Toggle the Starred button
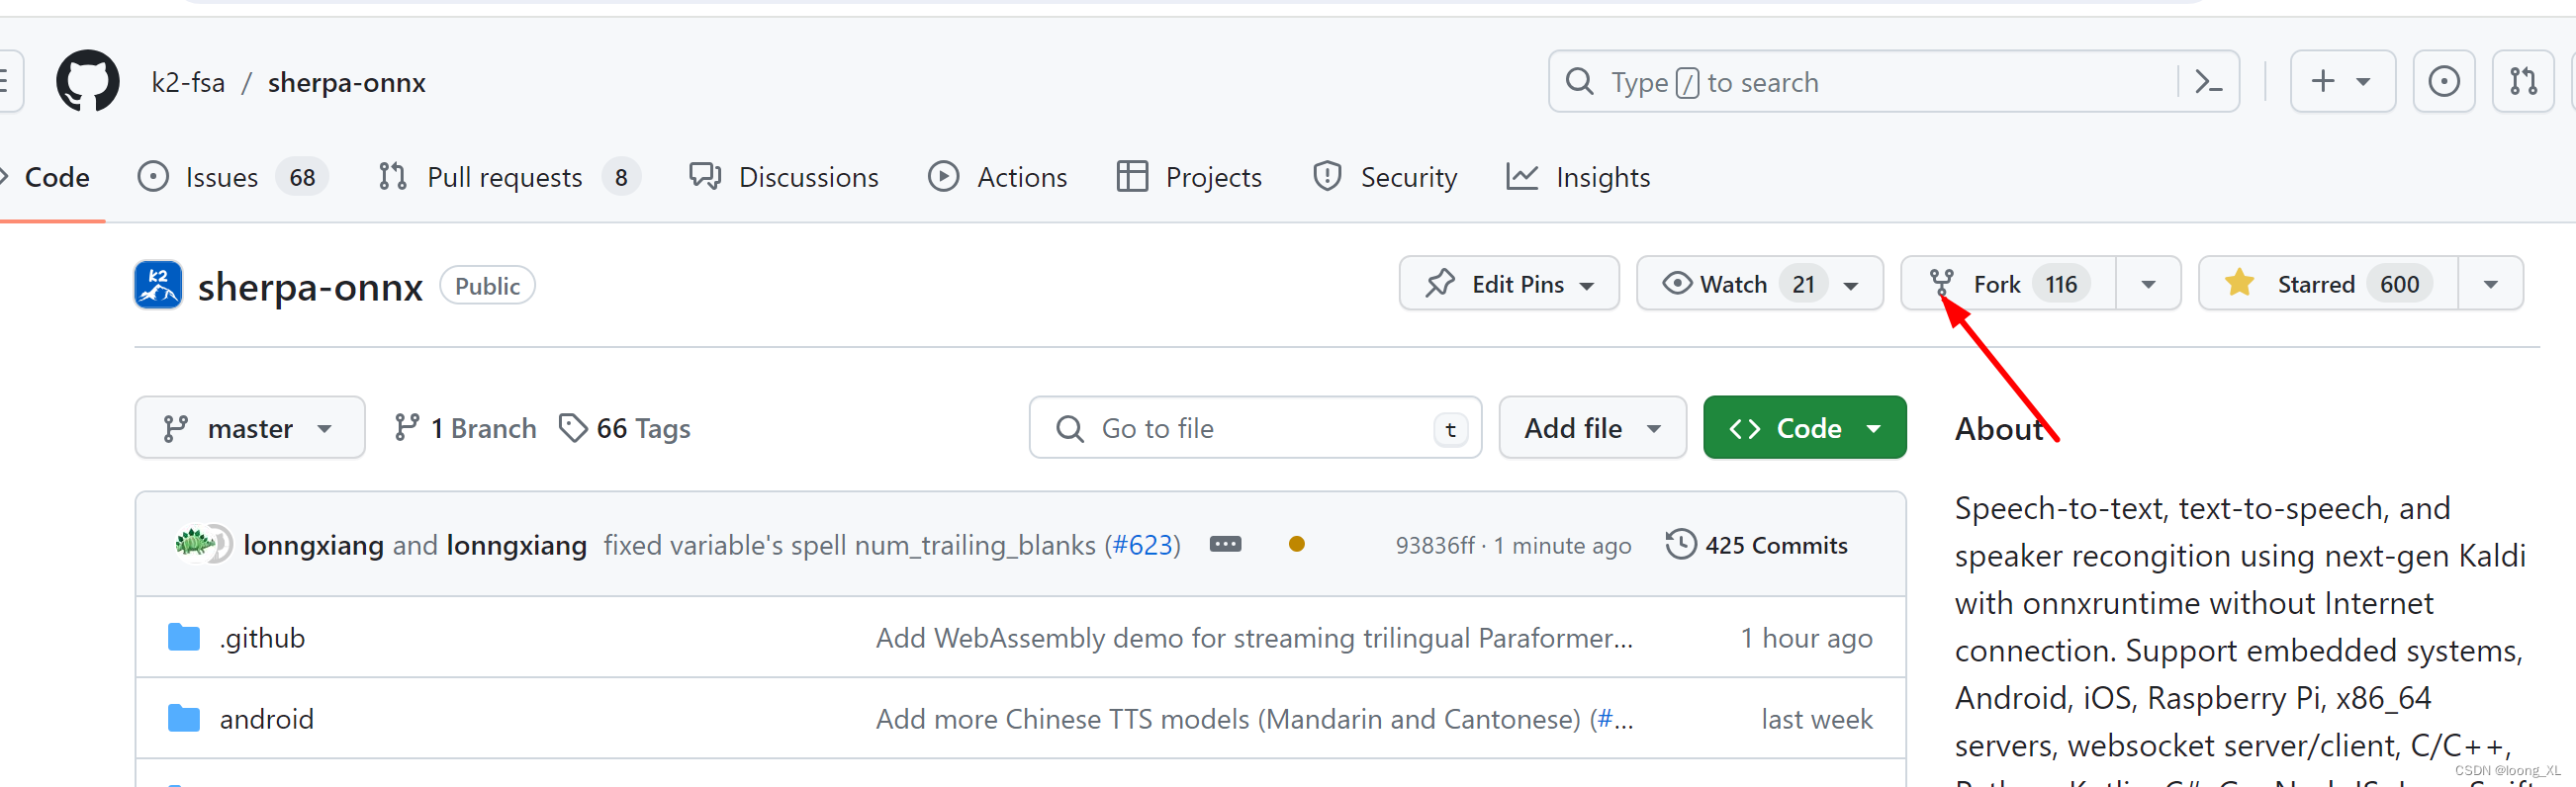The image size is (2576, 787). point(2328,284)
